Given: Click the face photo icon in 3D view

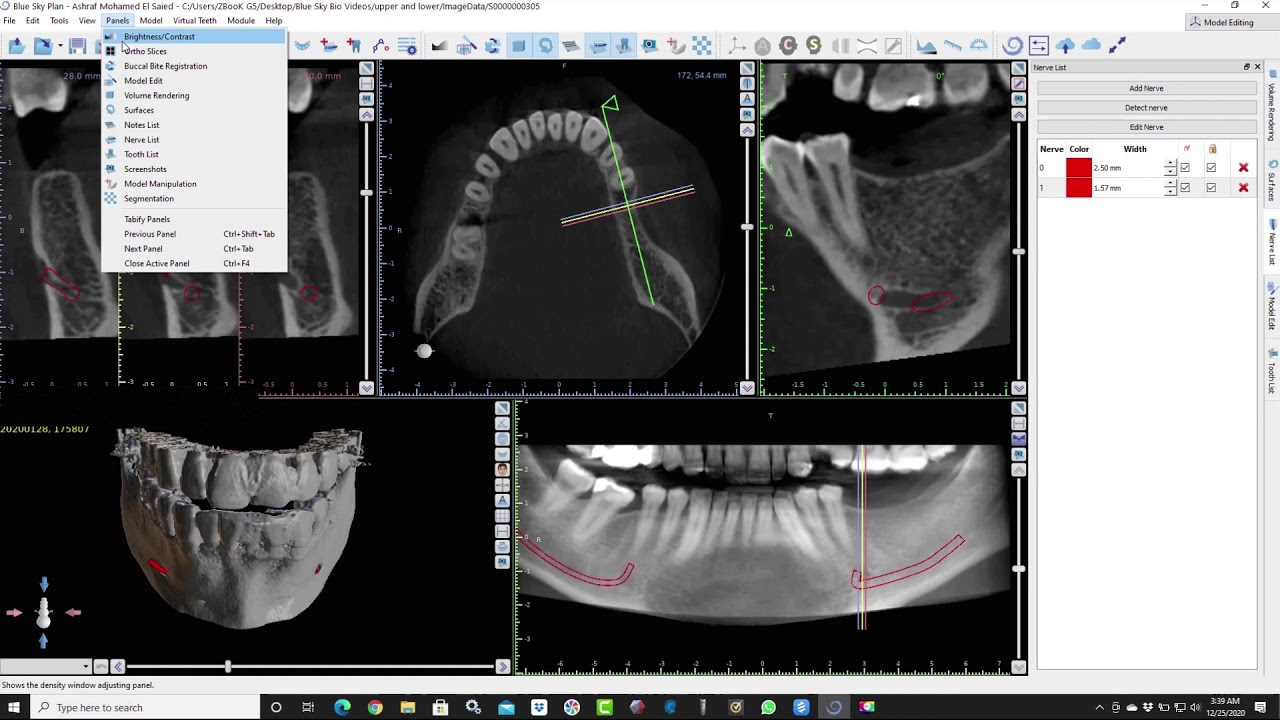Looking at the screenshot, I should pos(502,469).
